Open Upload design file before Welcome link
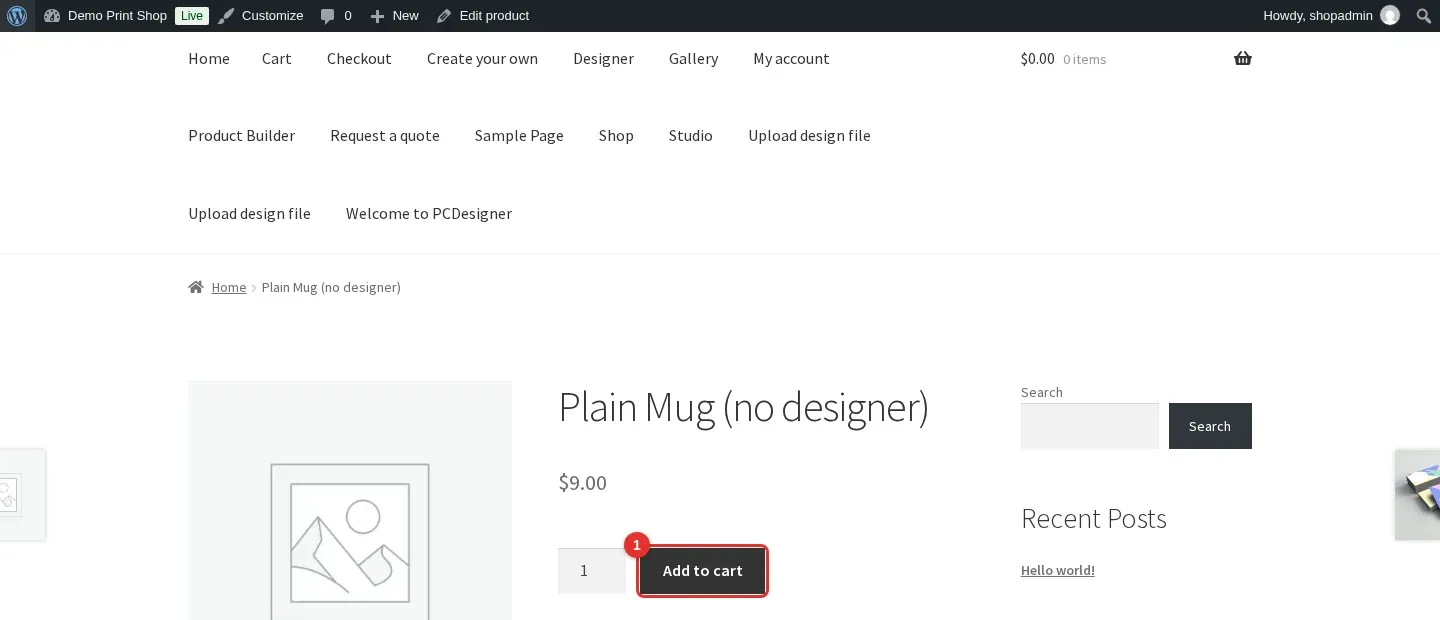 (x=249, y=213)
